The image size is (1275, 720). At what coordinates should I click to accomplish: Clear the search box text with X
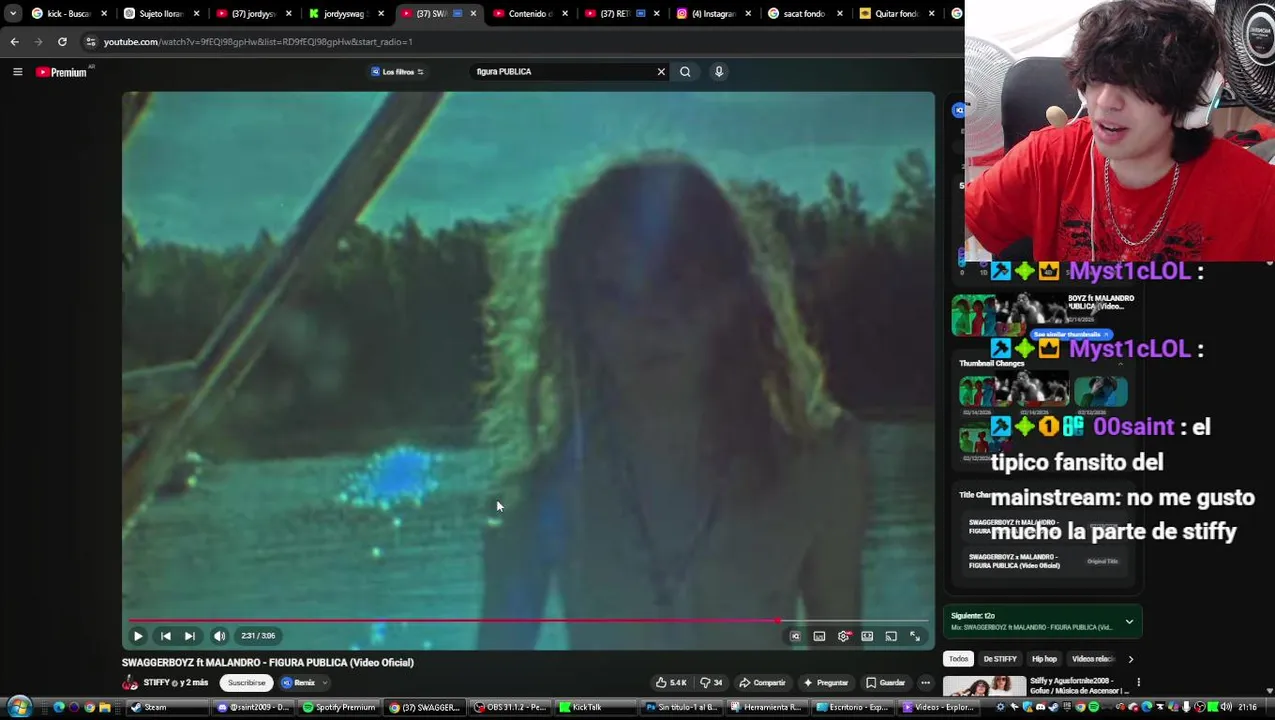click(x=661, y=72)
